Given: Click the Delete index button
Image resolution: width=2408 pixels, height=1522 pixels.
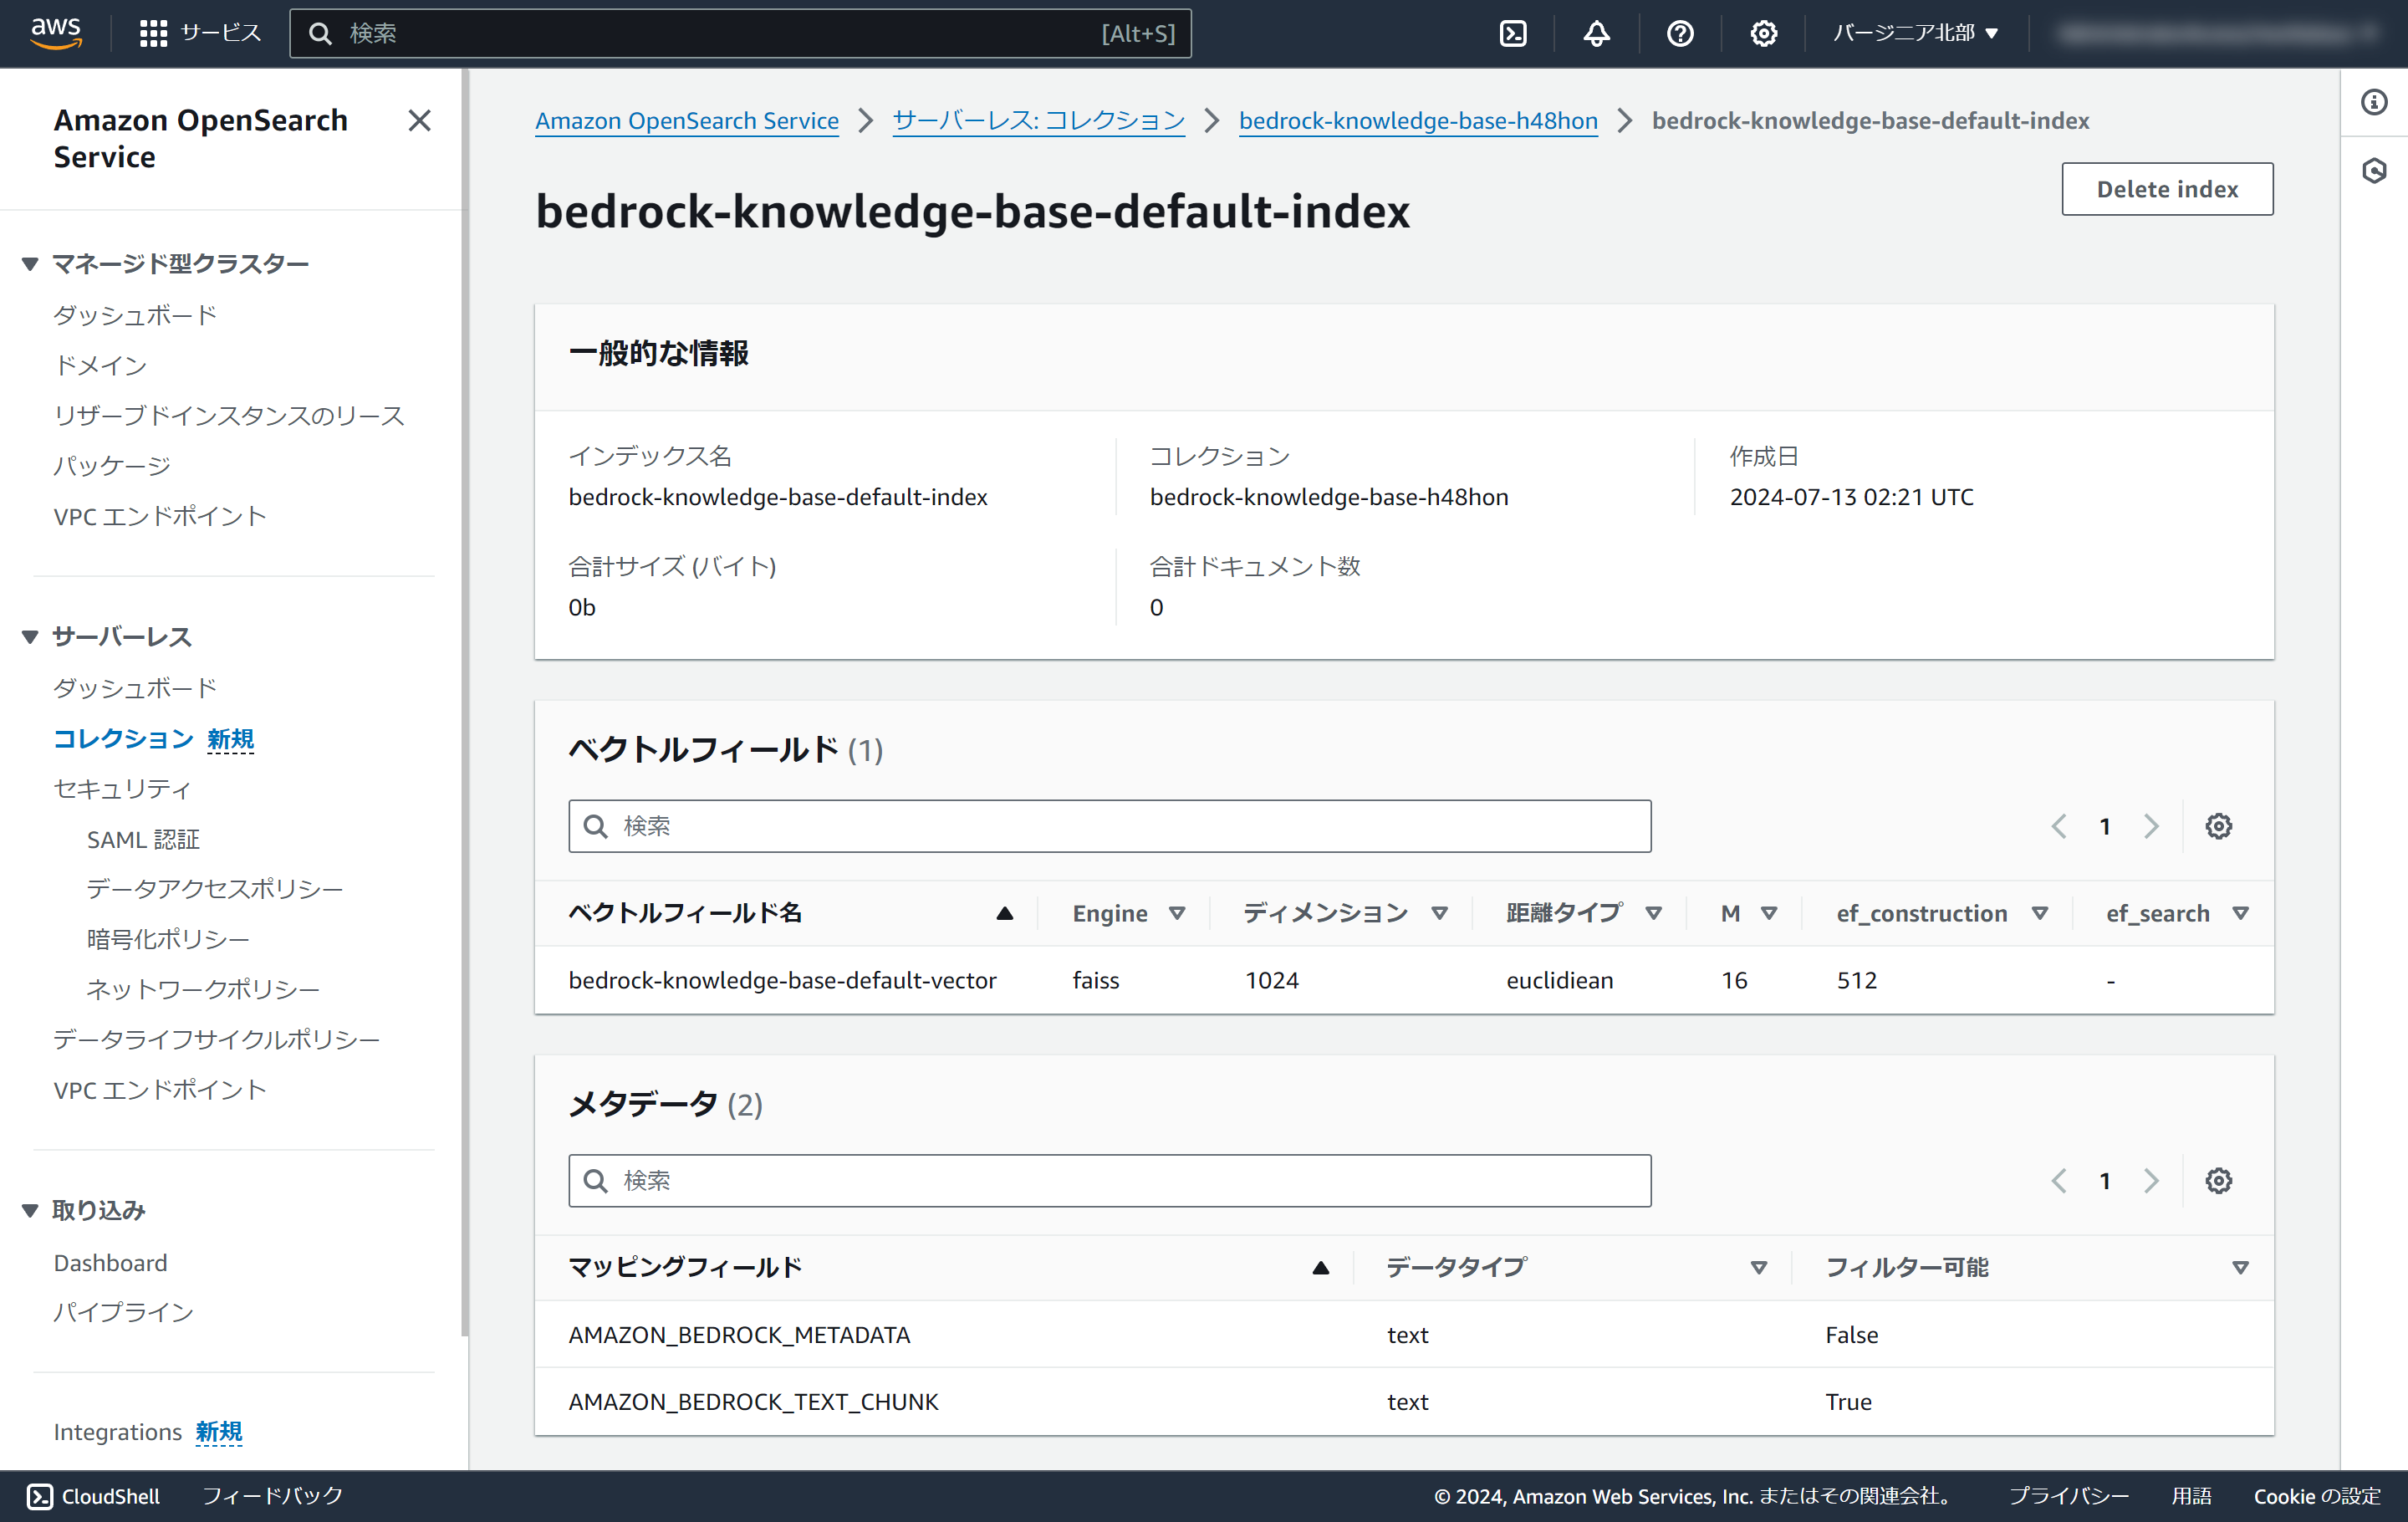Looking at the screenshot, I should (x=2166, y=189).
